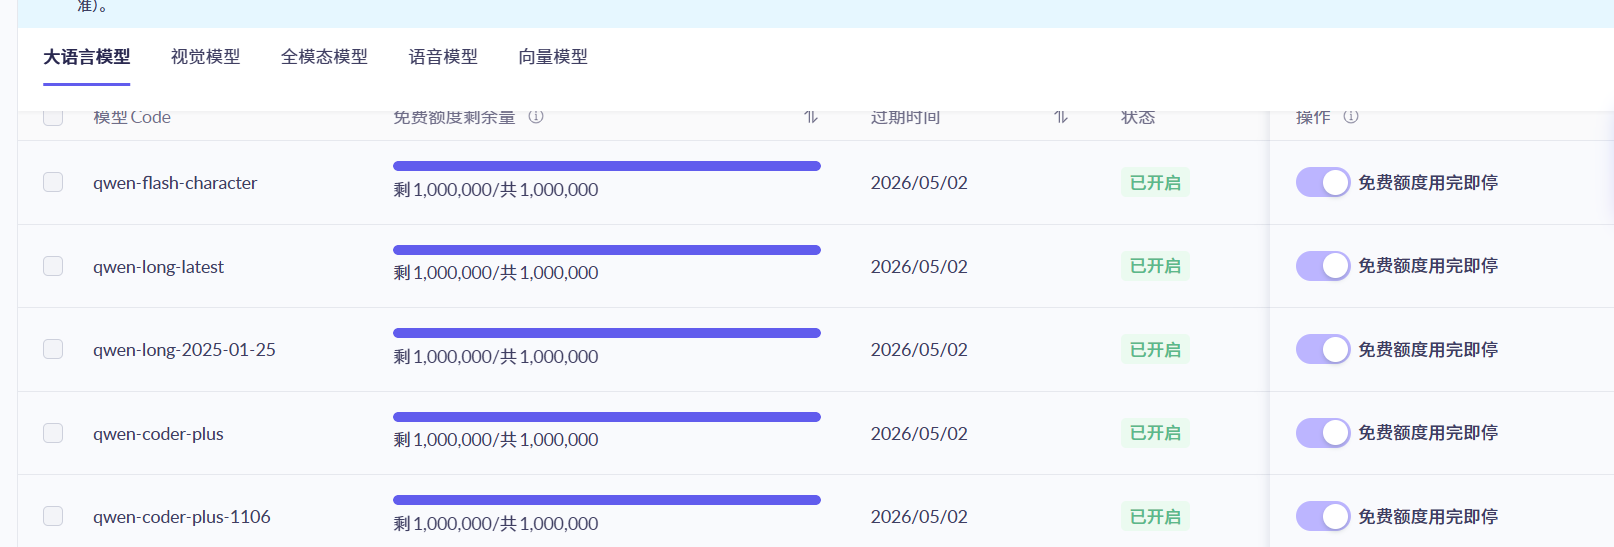Click the 已开启 status tag for qwen-coder-plus
Viewport: 1614px width, 547px height.
(x=1155, y=433)
